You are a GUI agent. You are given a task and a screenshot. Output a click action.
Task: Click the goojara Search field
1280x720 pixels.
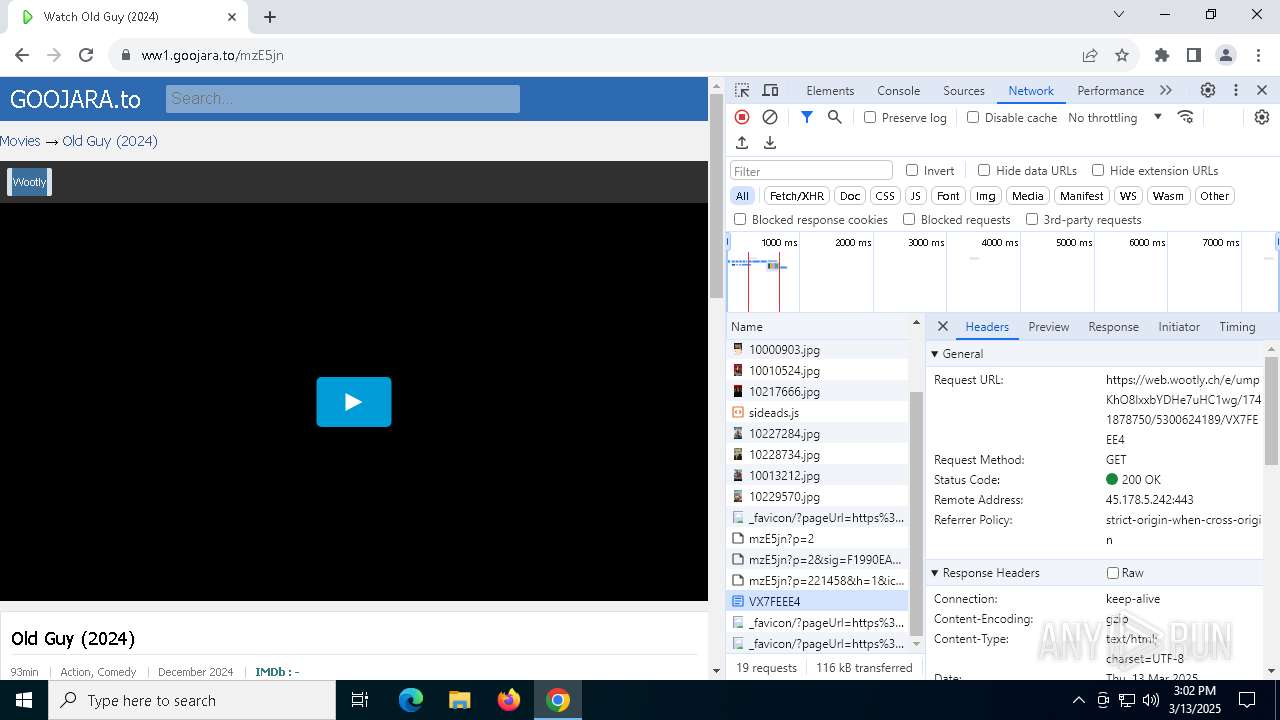pyautogui.click(x=343, y=98)
